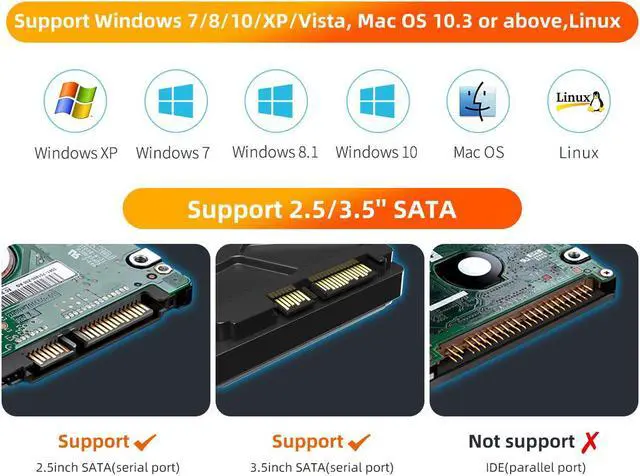Click the Windows 7 logo icon
Image resolution: width=640 pixels, height=476 pixels.
tap(176, 101)
